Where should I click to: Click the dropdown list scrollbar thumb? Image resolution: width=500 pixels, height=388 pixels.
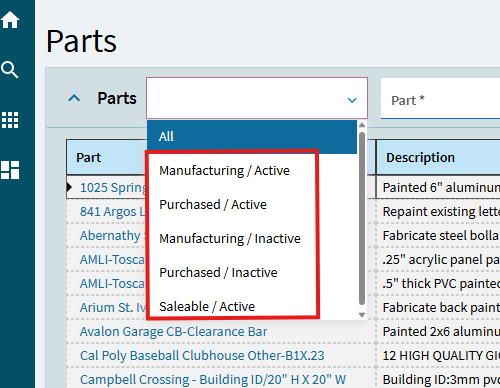pos(362,218)
